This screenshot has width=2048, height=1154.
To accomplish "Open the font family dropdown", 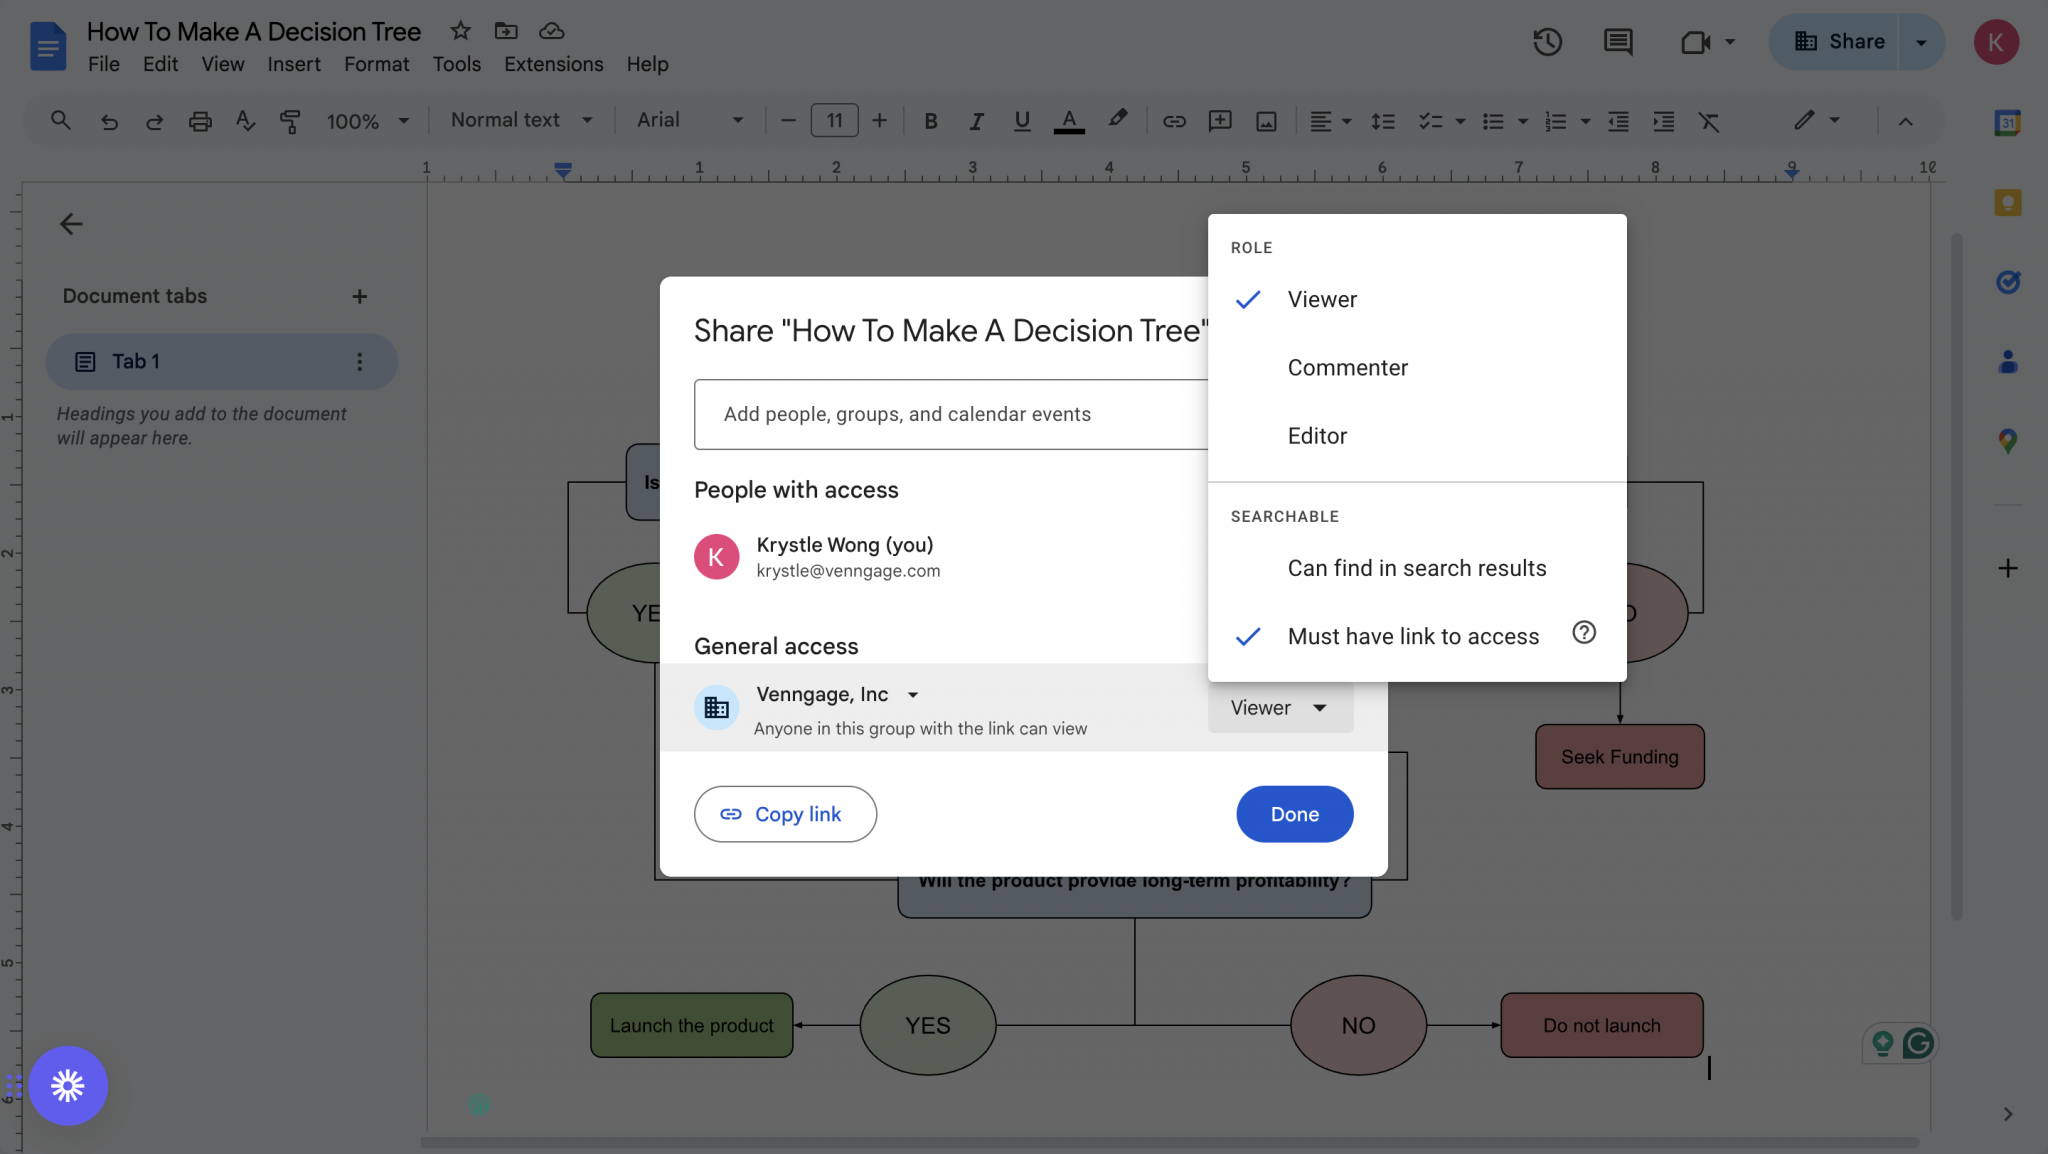I will click(x=688, y=120).
